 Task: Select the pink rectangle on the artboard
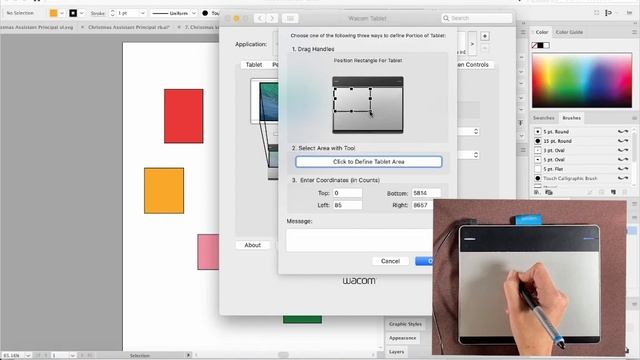(208, 252)
